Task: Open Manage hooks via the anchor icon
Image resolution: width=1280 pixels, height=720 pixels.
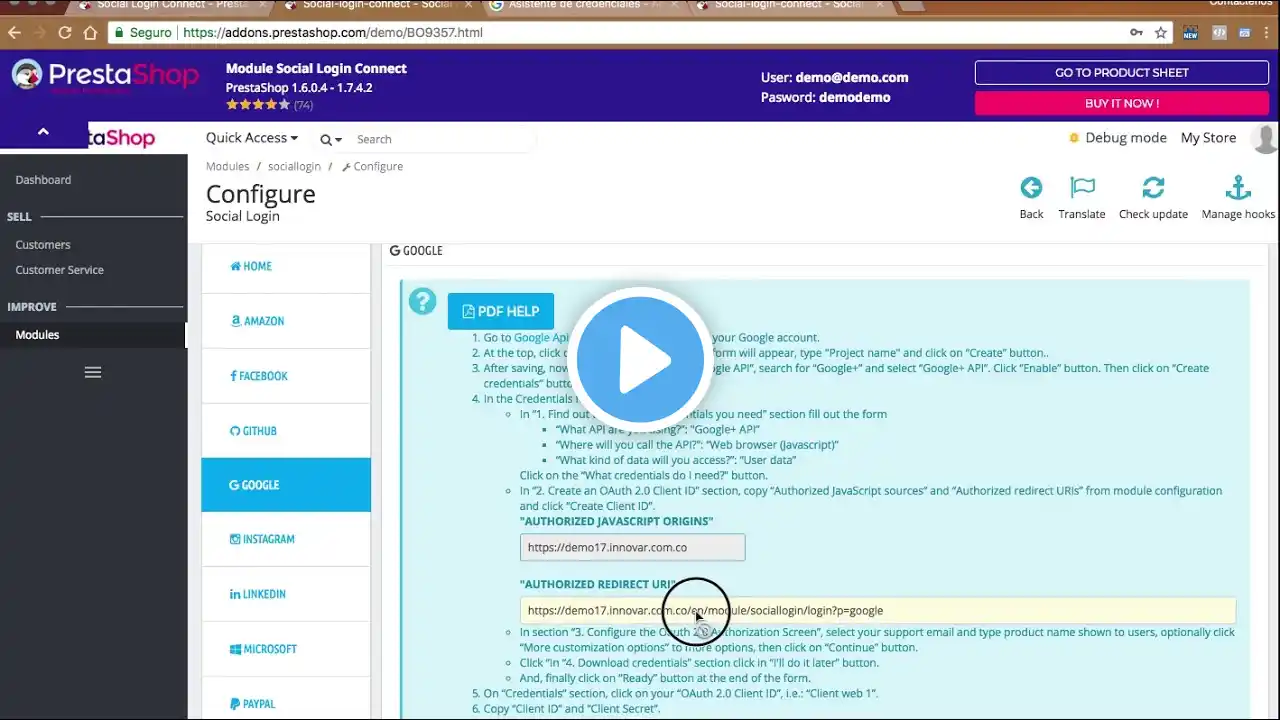Action: click(x=1238, y=187)
